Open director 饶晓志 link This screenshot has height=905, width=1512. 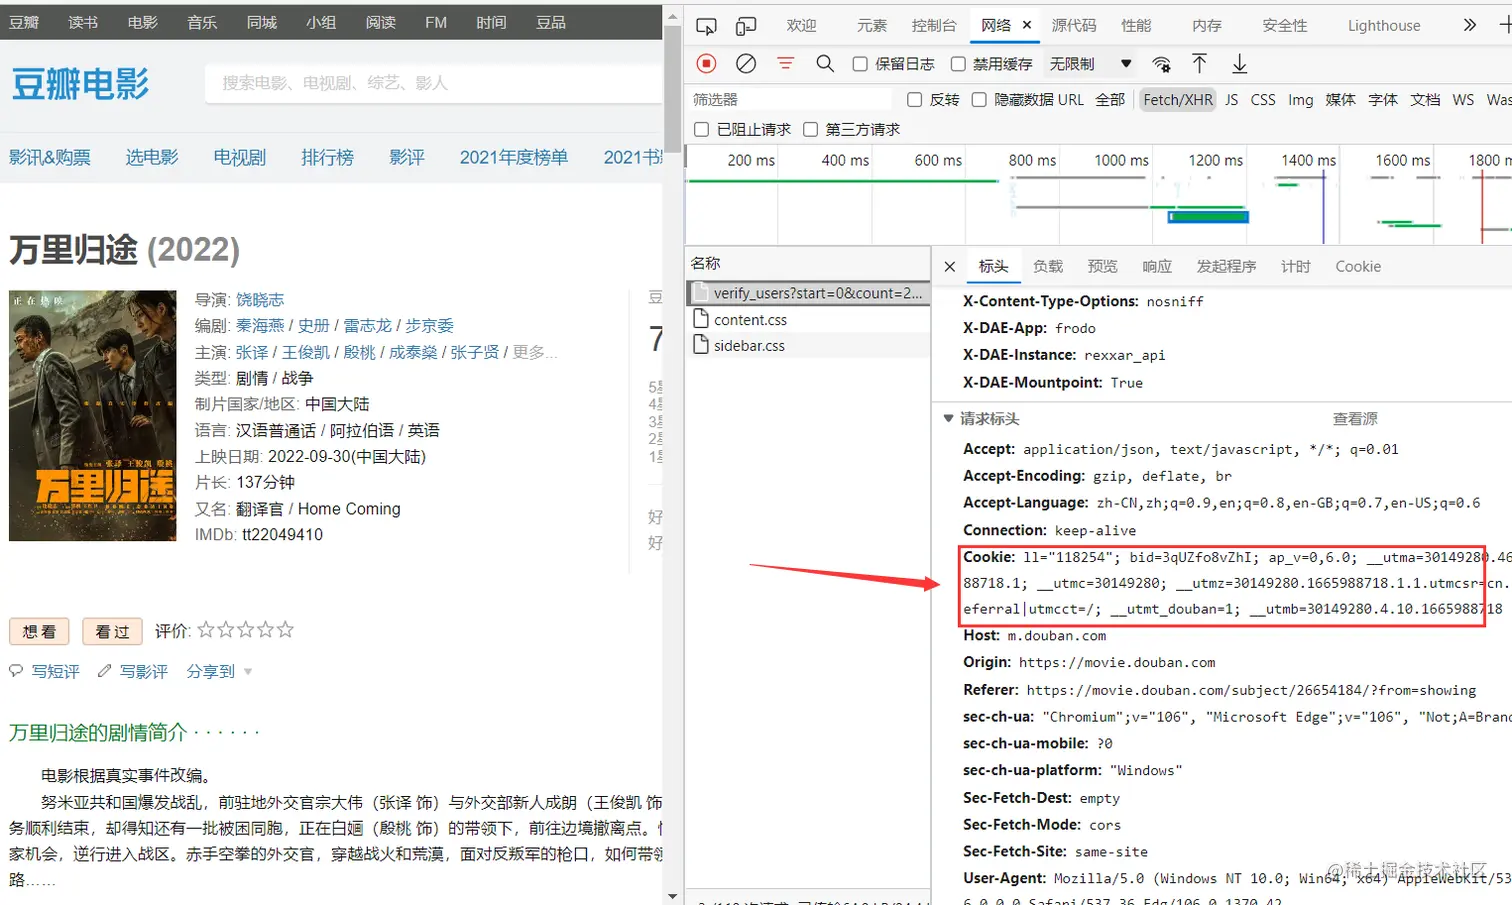coord(260,300)
